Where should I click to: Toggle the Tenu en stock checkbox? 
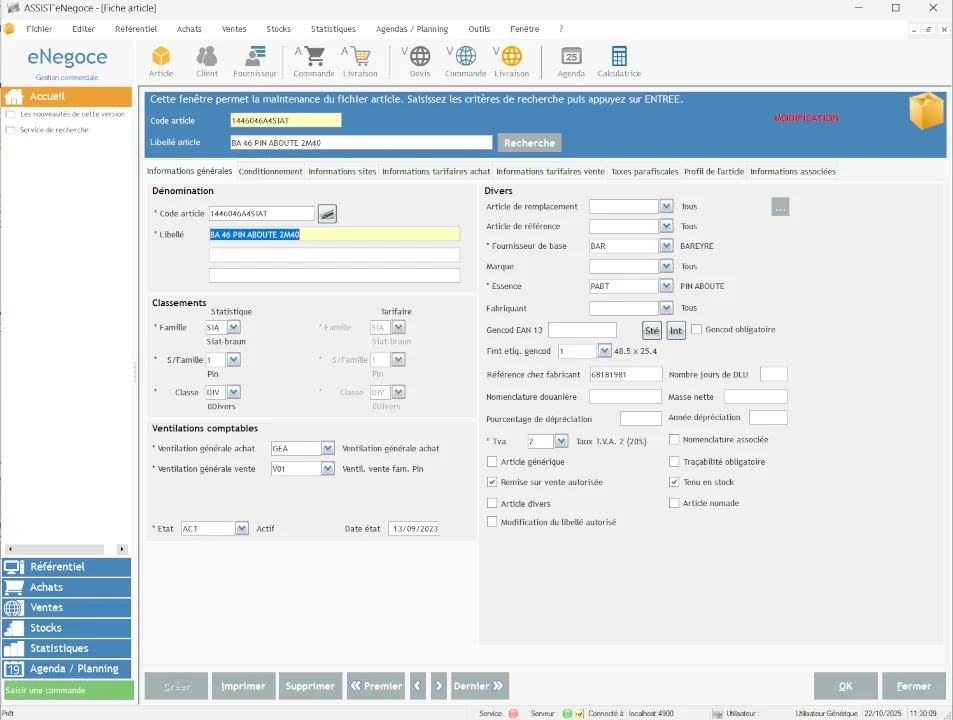674,482
